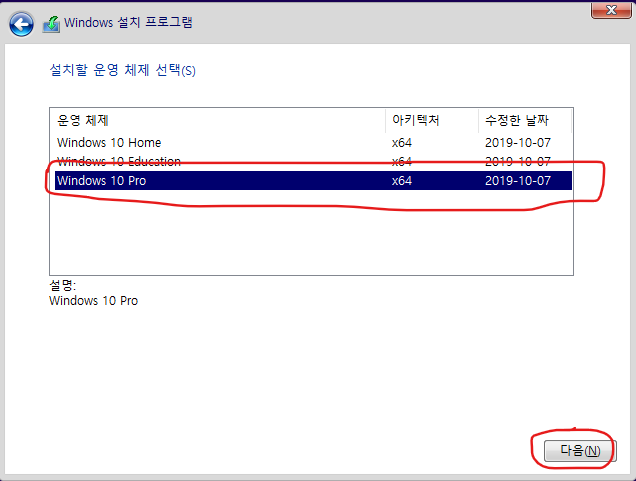Click the 설치할 운영 체제 선택(S) heading
The height and width of the screenshot is (481, 636).
(122, 70)
